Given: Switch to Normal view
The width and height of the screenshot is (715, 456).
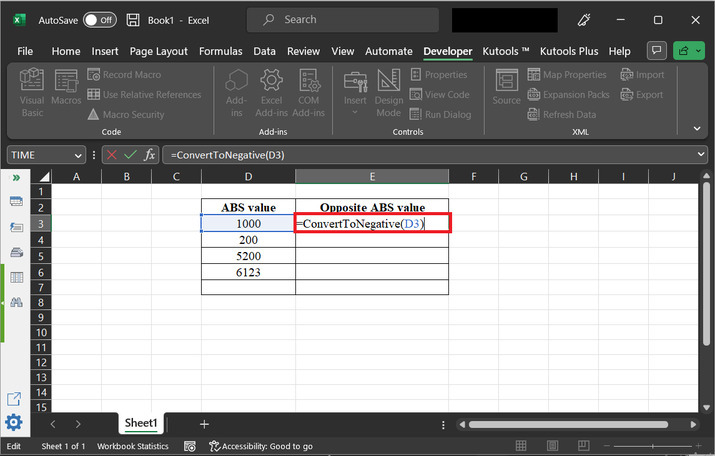Looking at the screenshot, I should pos(521,446).
